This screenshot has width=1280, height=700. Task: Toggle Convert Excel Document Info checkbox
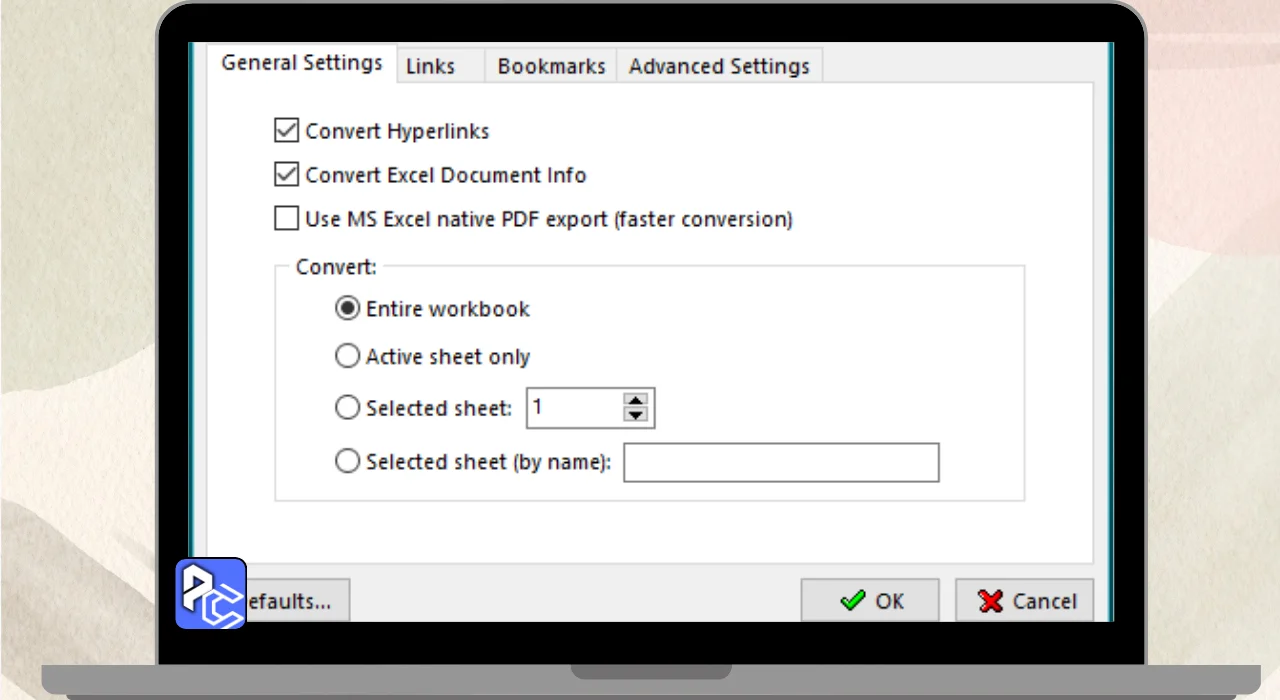coord(287,175)
